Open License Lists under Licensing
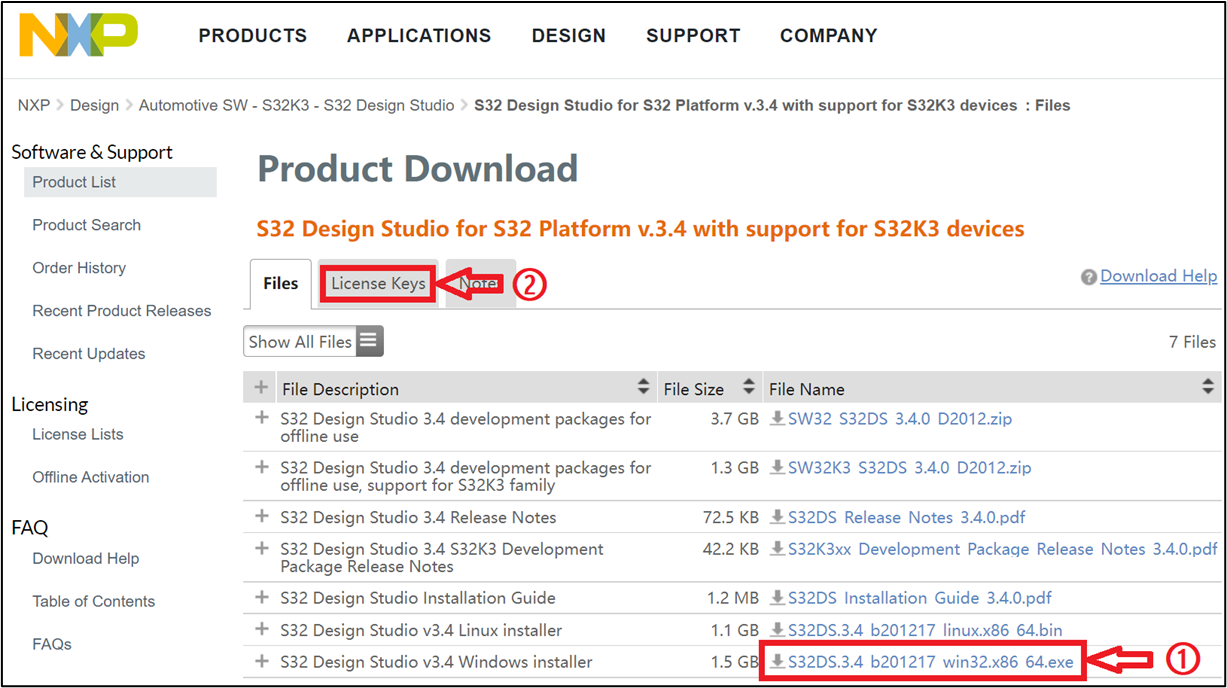This screenshot has width=1227, height=688. pyautogui.click(x=78, y=434)
